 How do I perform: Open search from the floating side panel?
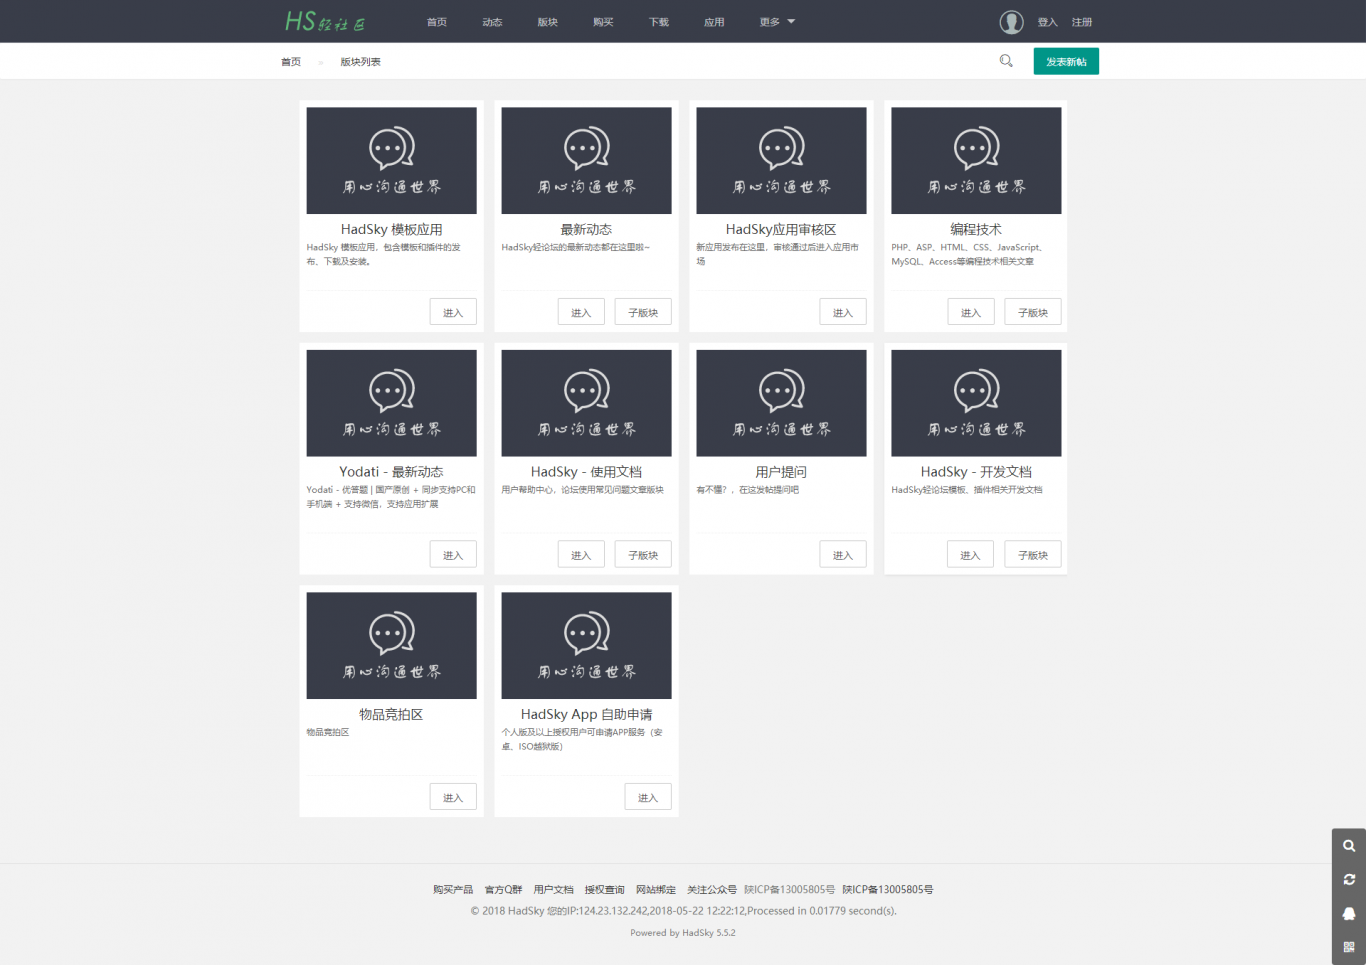click(x=1349, y=846)
